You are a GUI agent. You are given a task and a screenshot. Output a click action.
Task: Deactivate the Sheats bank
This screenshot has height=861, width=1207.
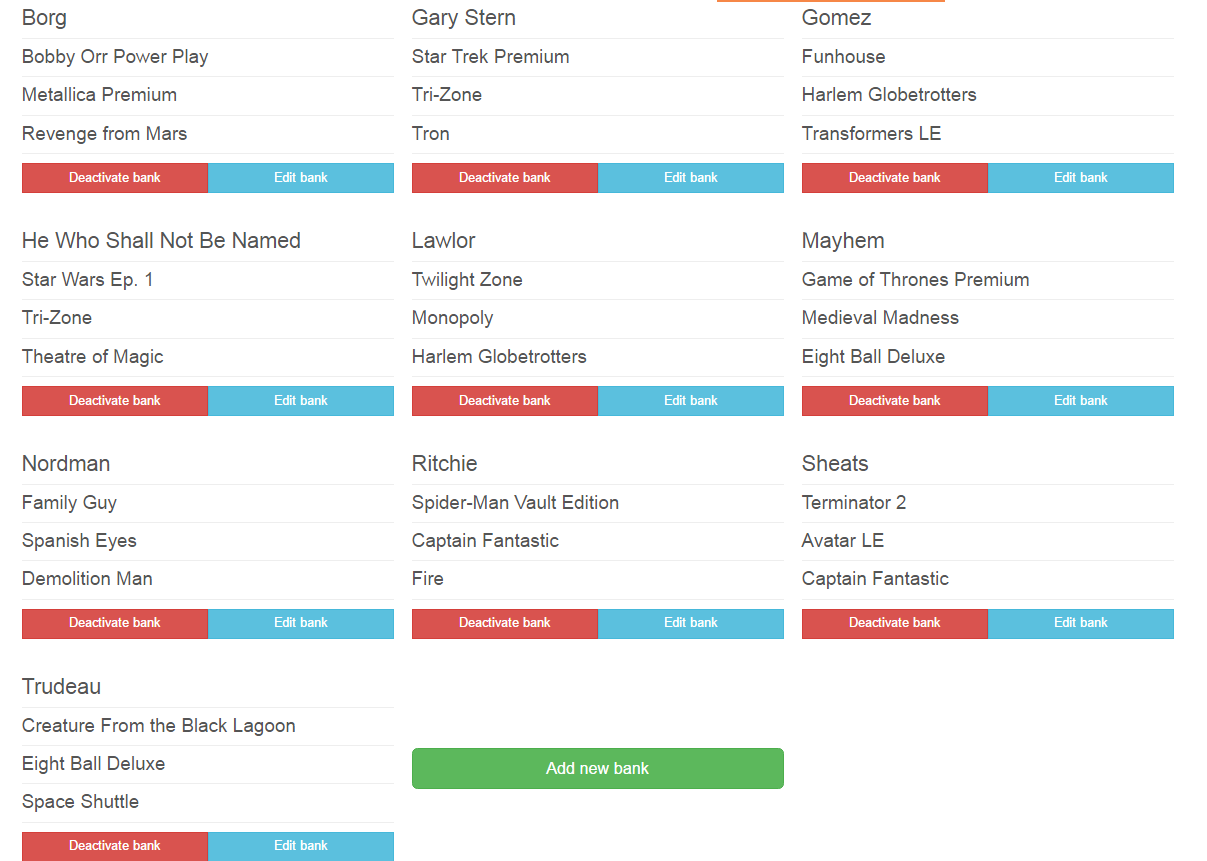(895, 623)
